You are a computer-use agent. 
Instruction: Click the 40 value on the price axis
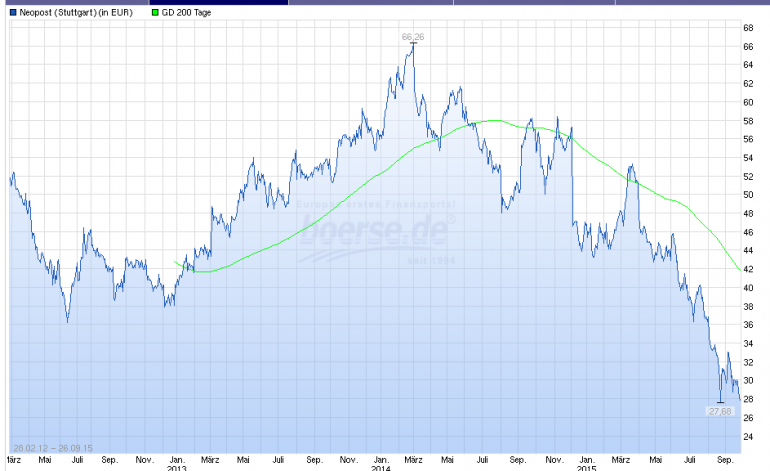(748, 288)
